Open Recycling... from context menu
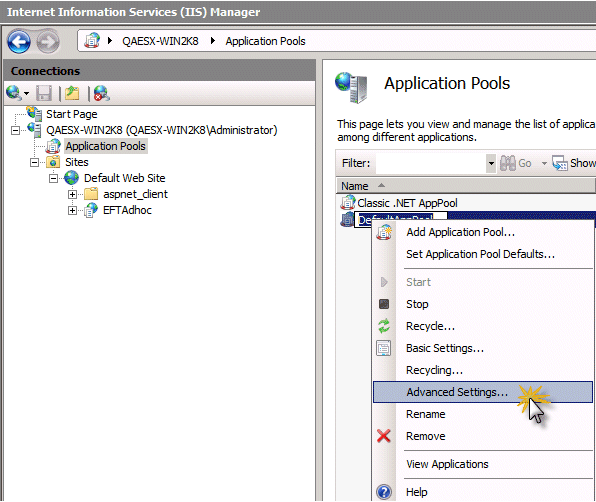This screenshot has height=502, width=596. [483, 370]
